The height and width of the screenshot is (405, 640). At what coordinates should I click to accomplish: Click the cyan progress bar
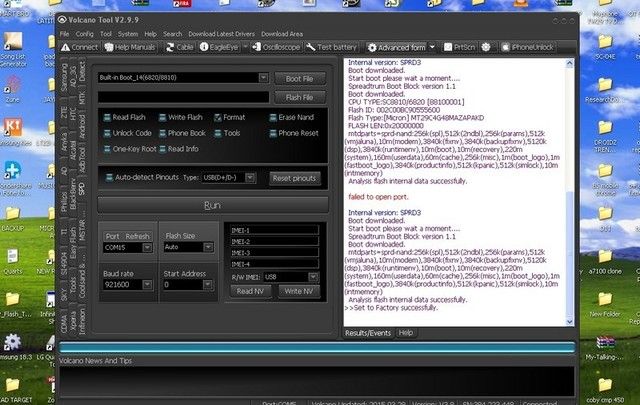(x=317, y=348)
